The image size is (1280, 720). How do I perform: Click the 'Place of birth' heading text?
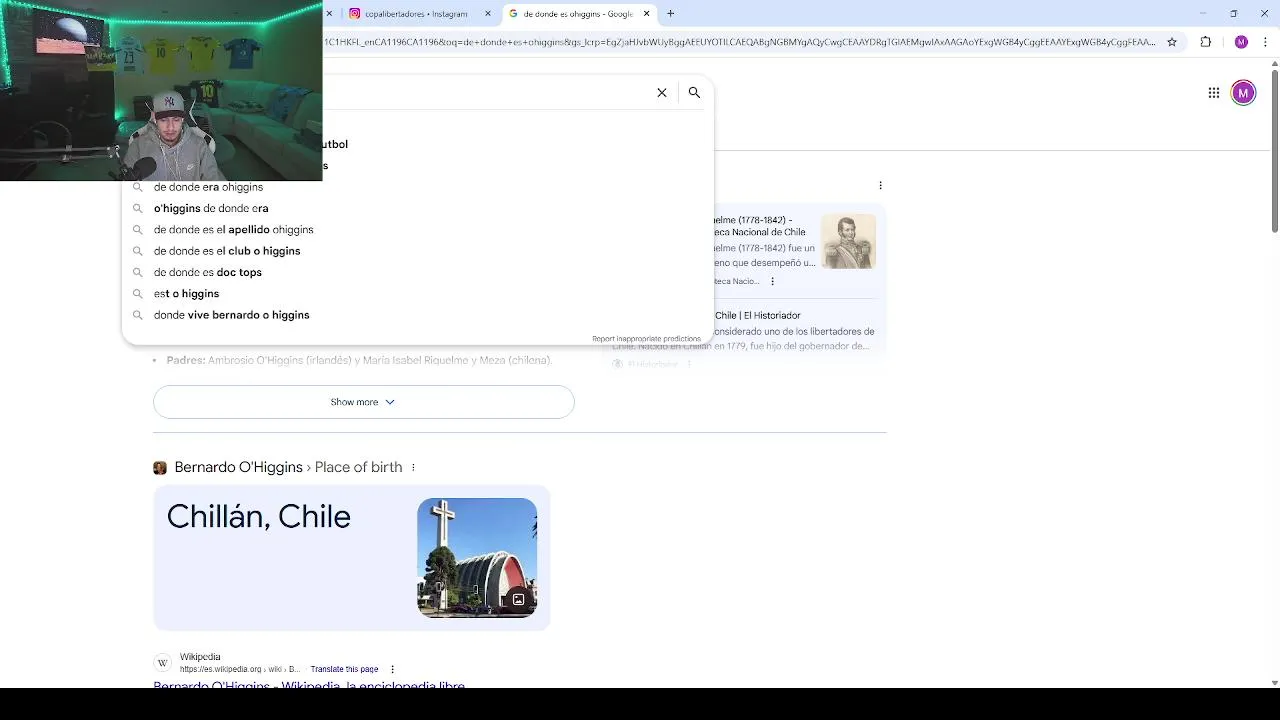click(358, 468)
